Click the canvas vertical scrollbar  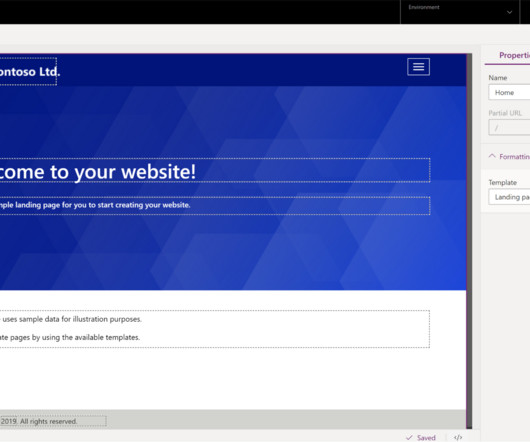click(469, 241)
